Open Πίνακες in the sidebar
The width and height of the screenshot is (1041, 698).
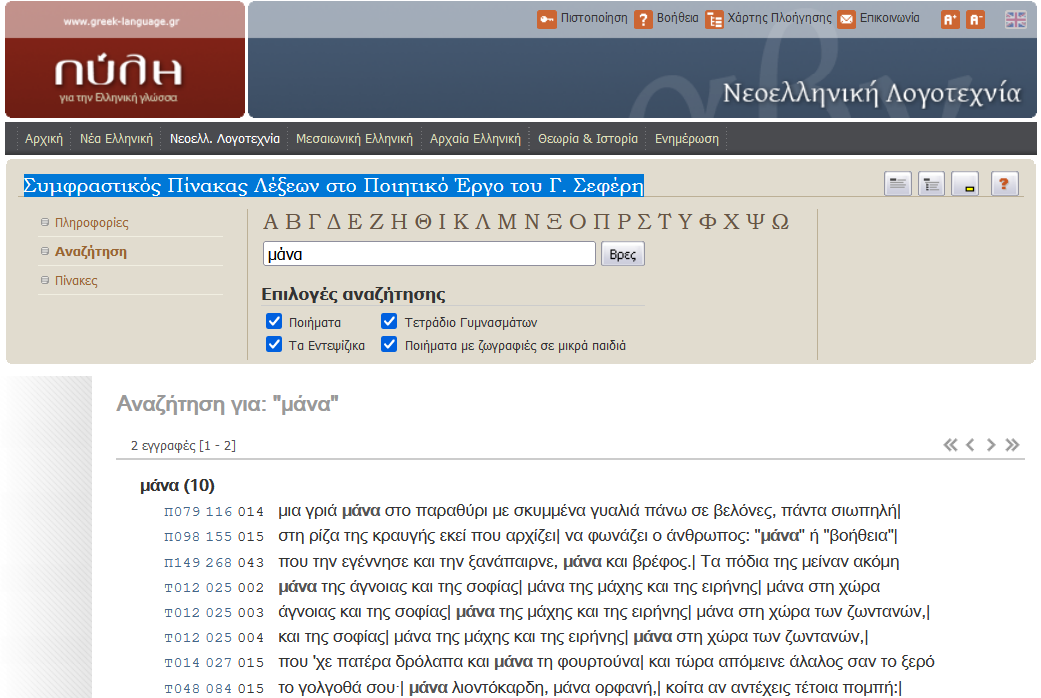tap(76, 281)
